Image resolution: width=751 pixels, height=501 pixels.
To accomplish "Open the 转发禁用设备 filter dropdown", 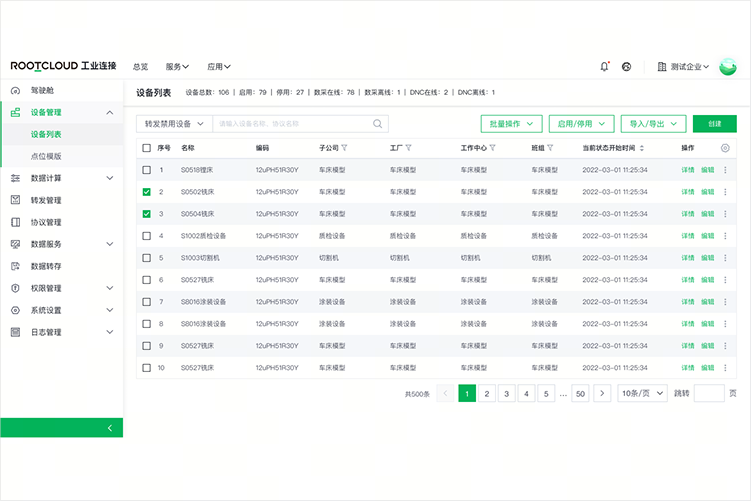I will (174, 124).
